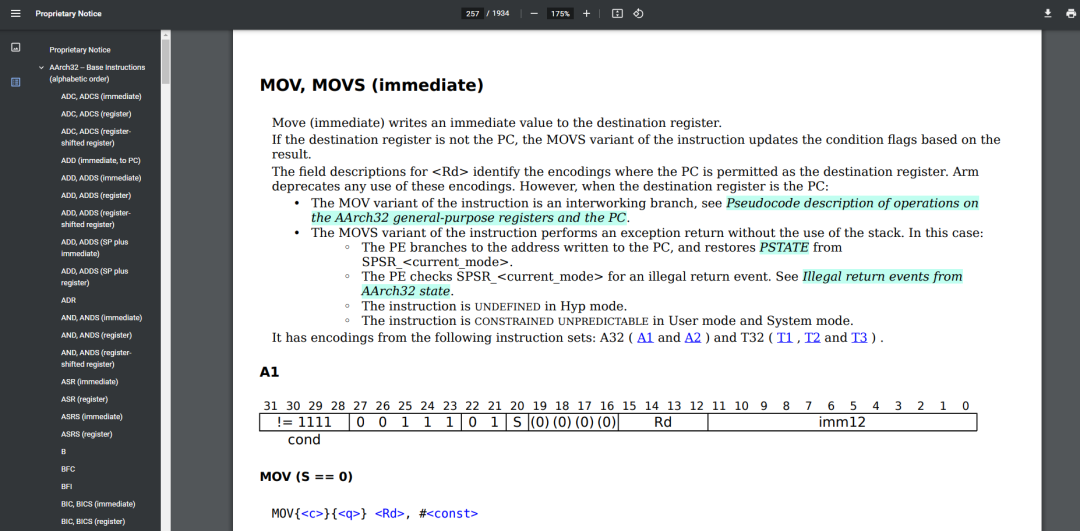Collapse AArch32 Base Instructions outline section

coord(41,67)
